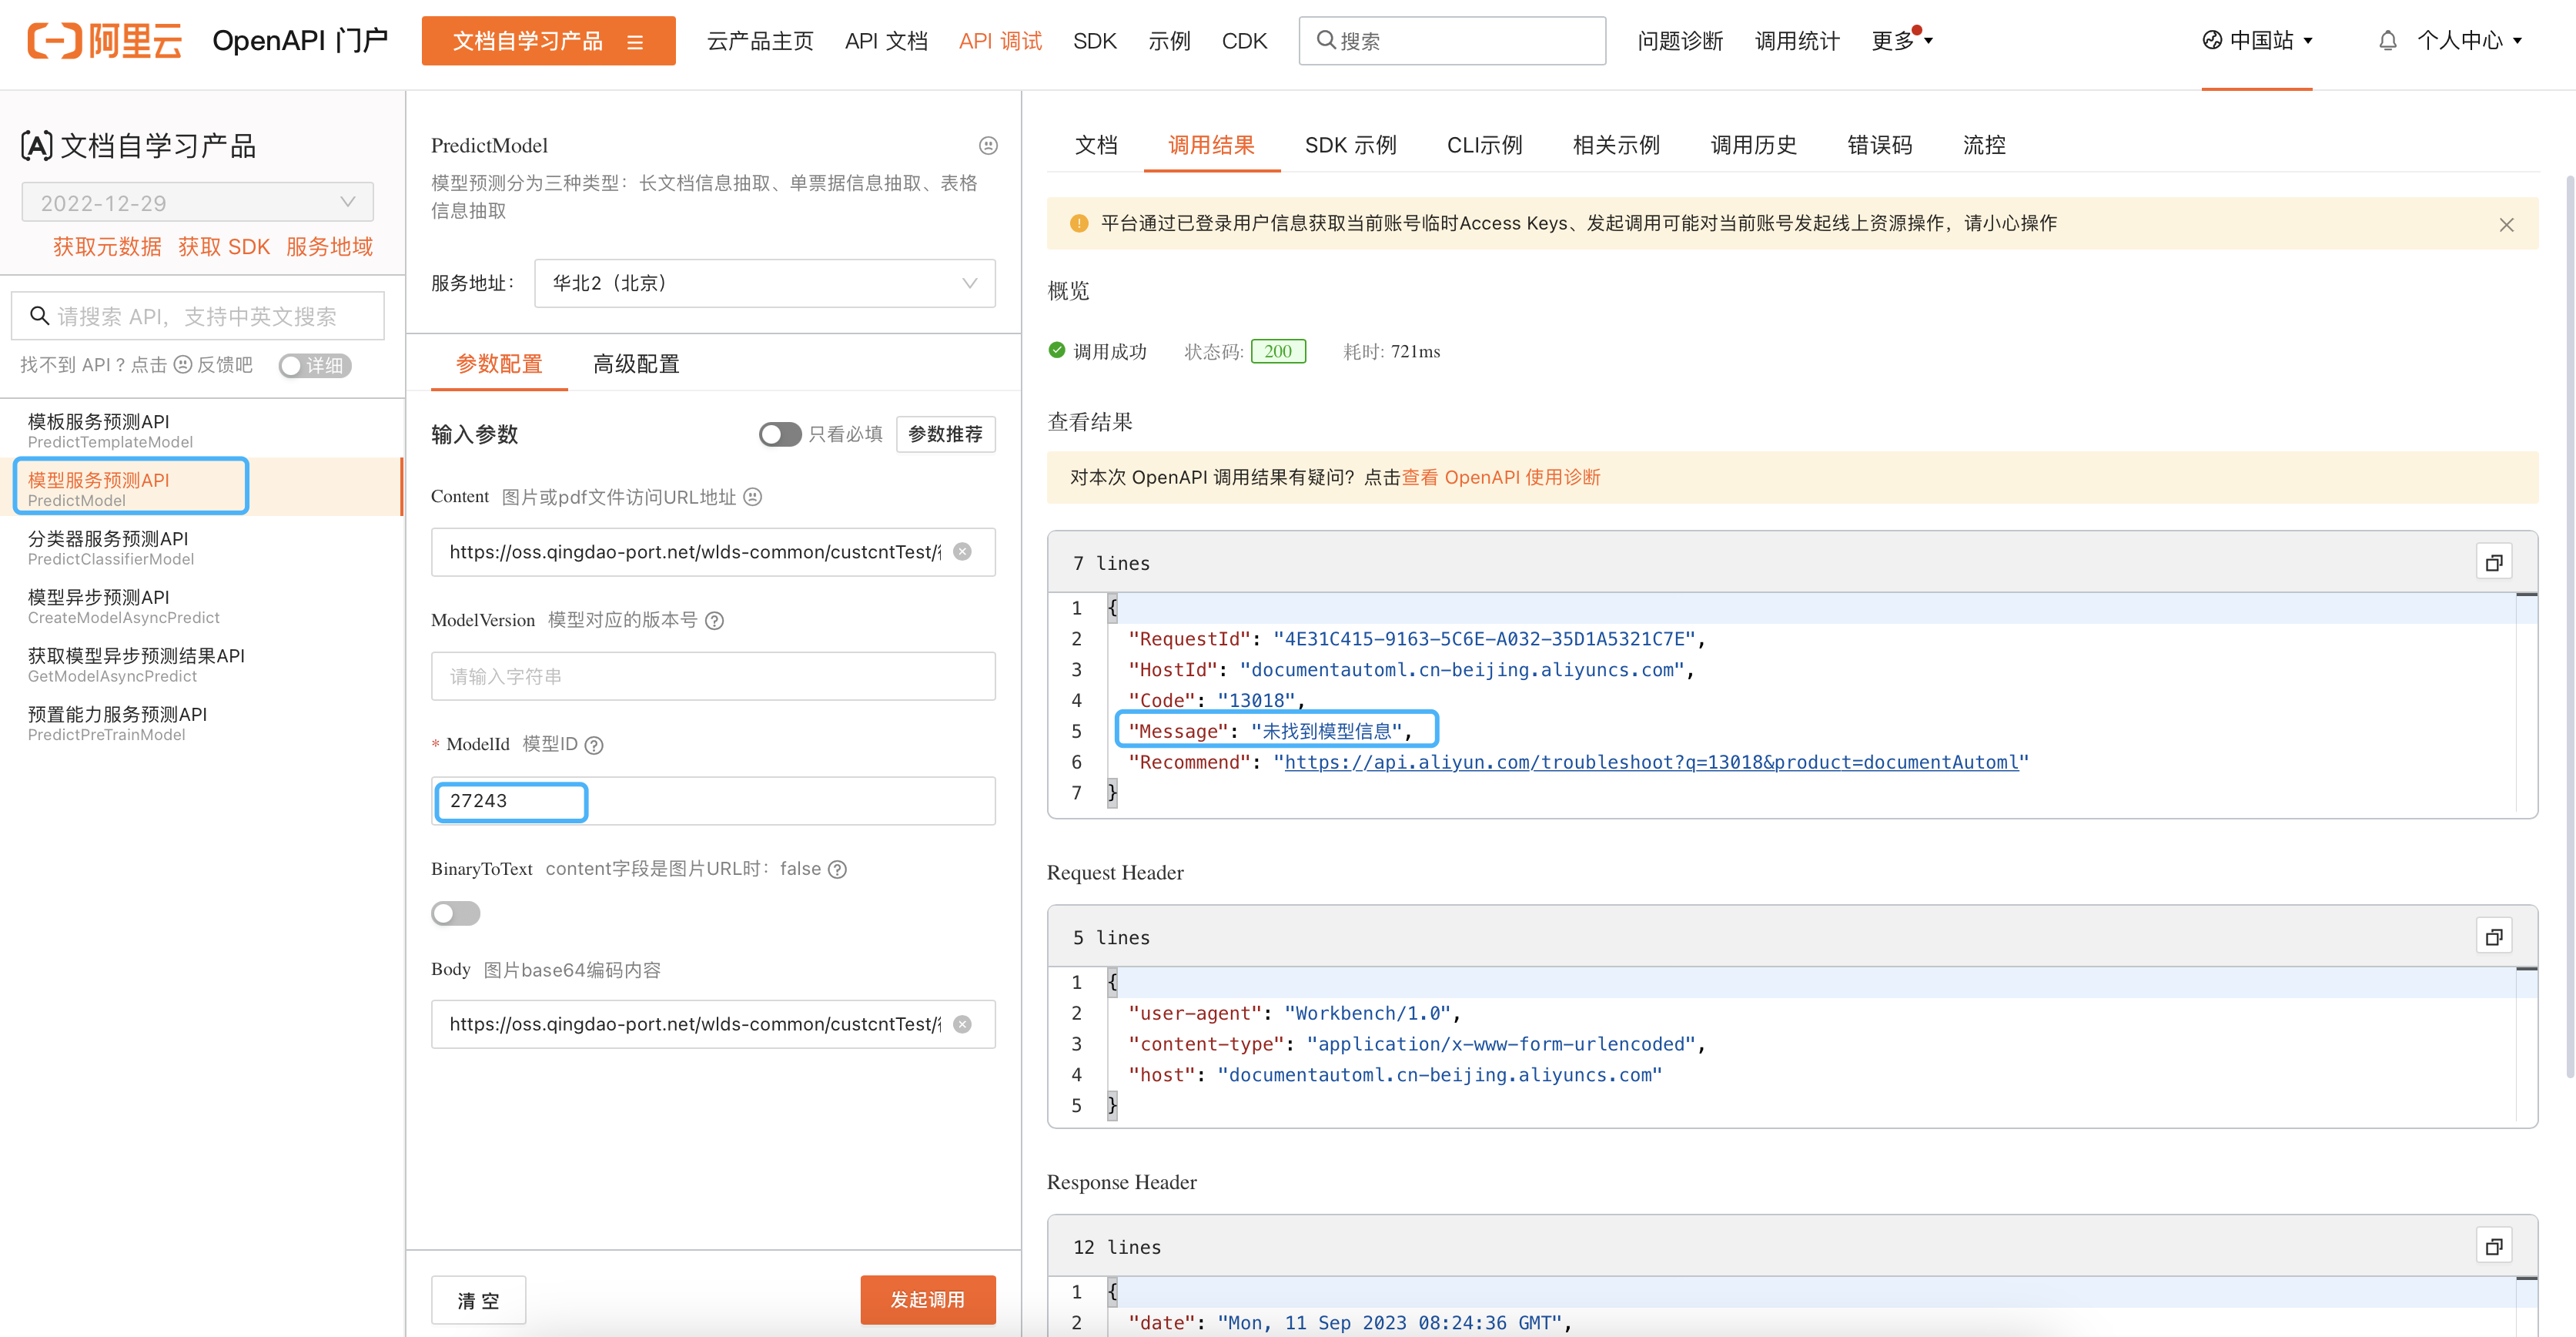The image size is (2576, 1337).
Task: Switch to the 调用历史 tab
Action: (1754, 145)
